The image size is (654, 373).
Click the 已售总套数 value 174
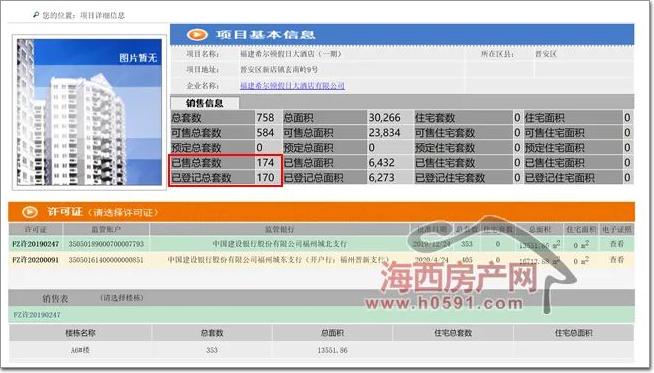[265, 162]
